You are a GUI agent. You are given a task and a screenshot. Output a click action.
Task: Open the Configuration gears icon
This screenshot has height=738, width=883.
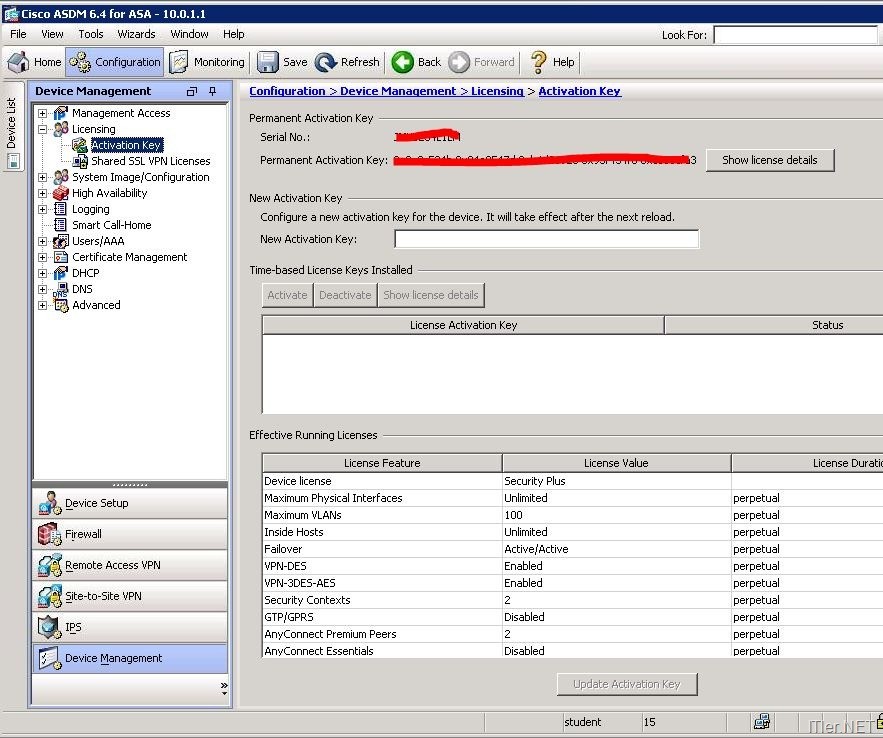[80, 62]
